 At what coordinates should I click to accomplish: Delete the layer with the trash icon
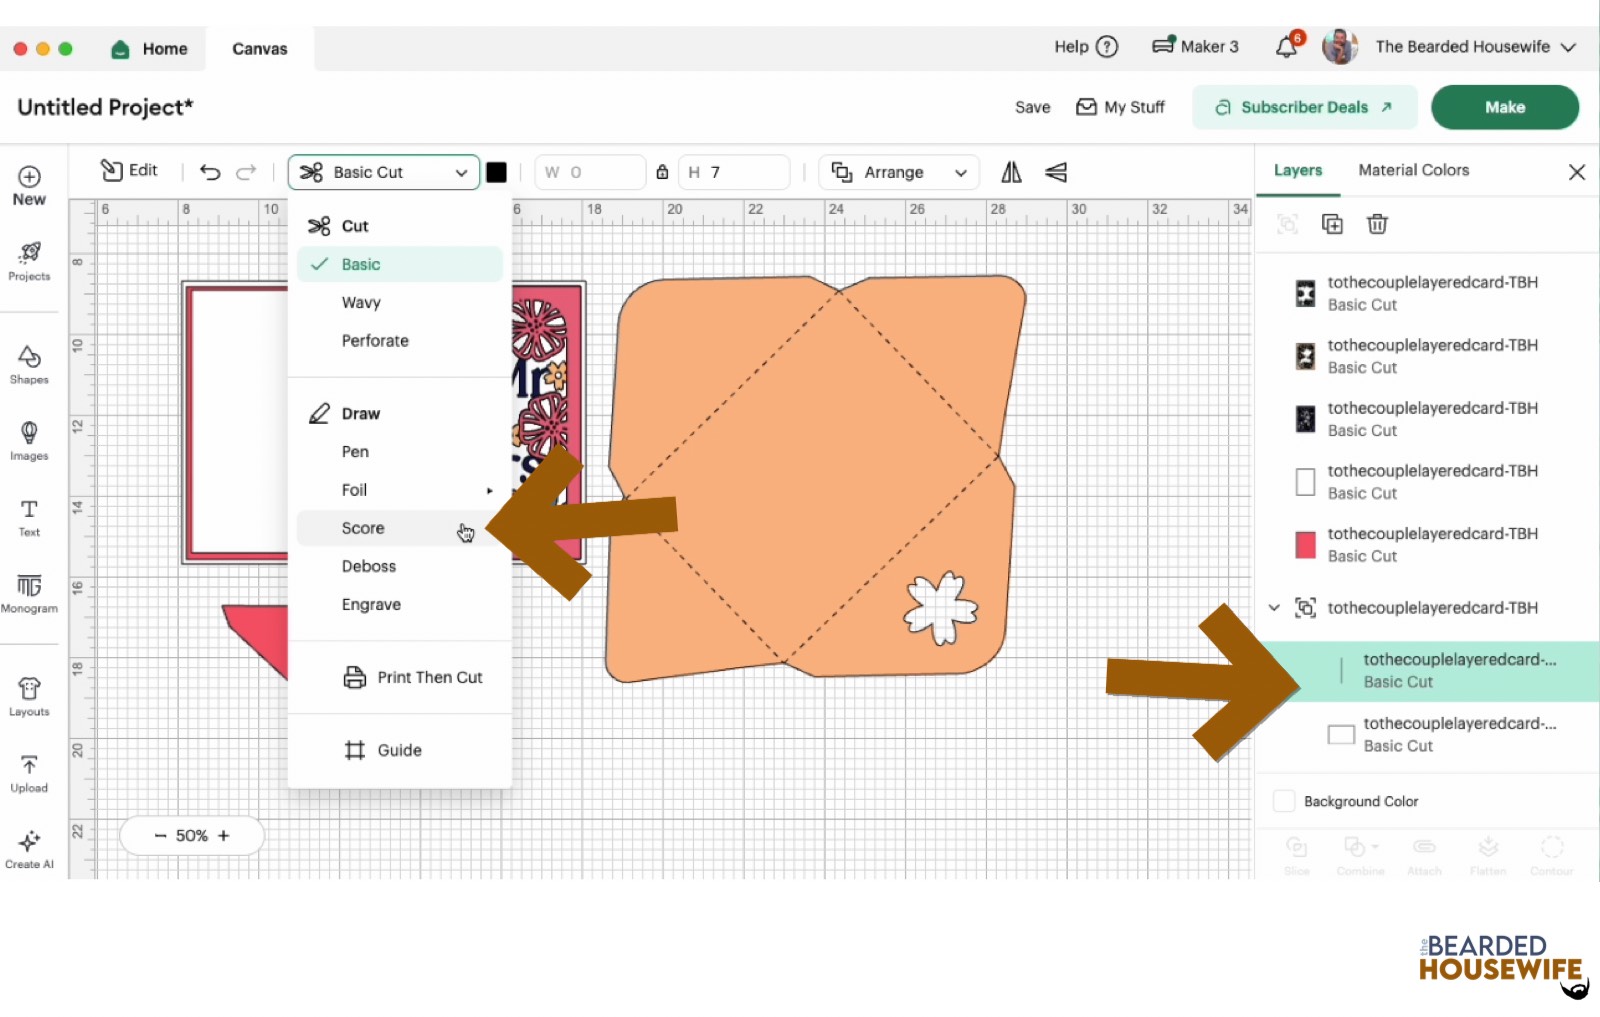coord(1377,224)
